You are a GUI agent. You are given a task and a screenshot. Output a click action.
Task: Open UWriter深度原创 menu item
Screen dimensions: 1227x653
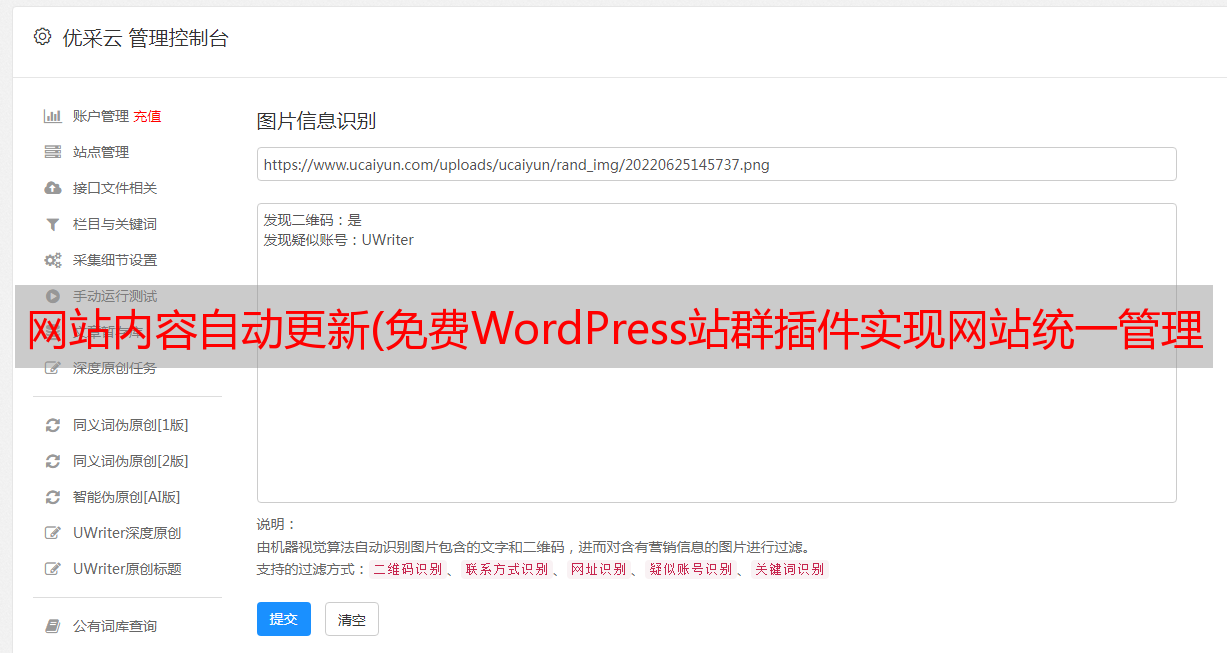click(x=127, y=533)
